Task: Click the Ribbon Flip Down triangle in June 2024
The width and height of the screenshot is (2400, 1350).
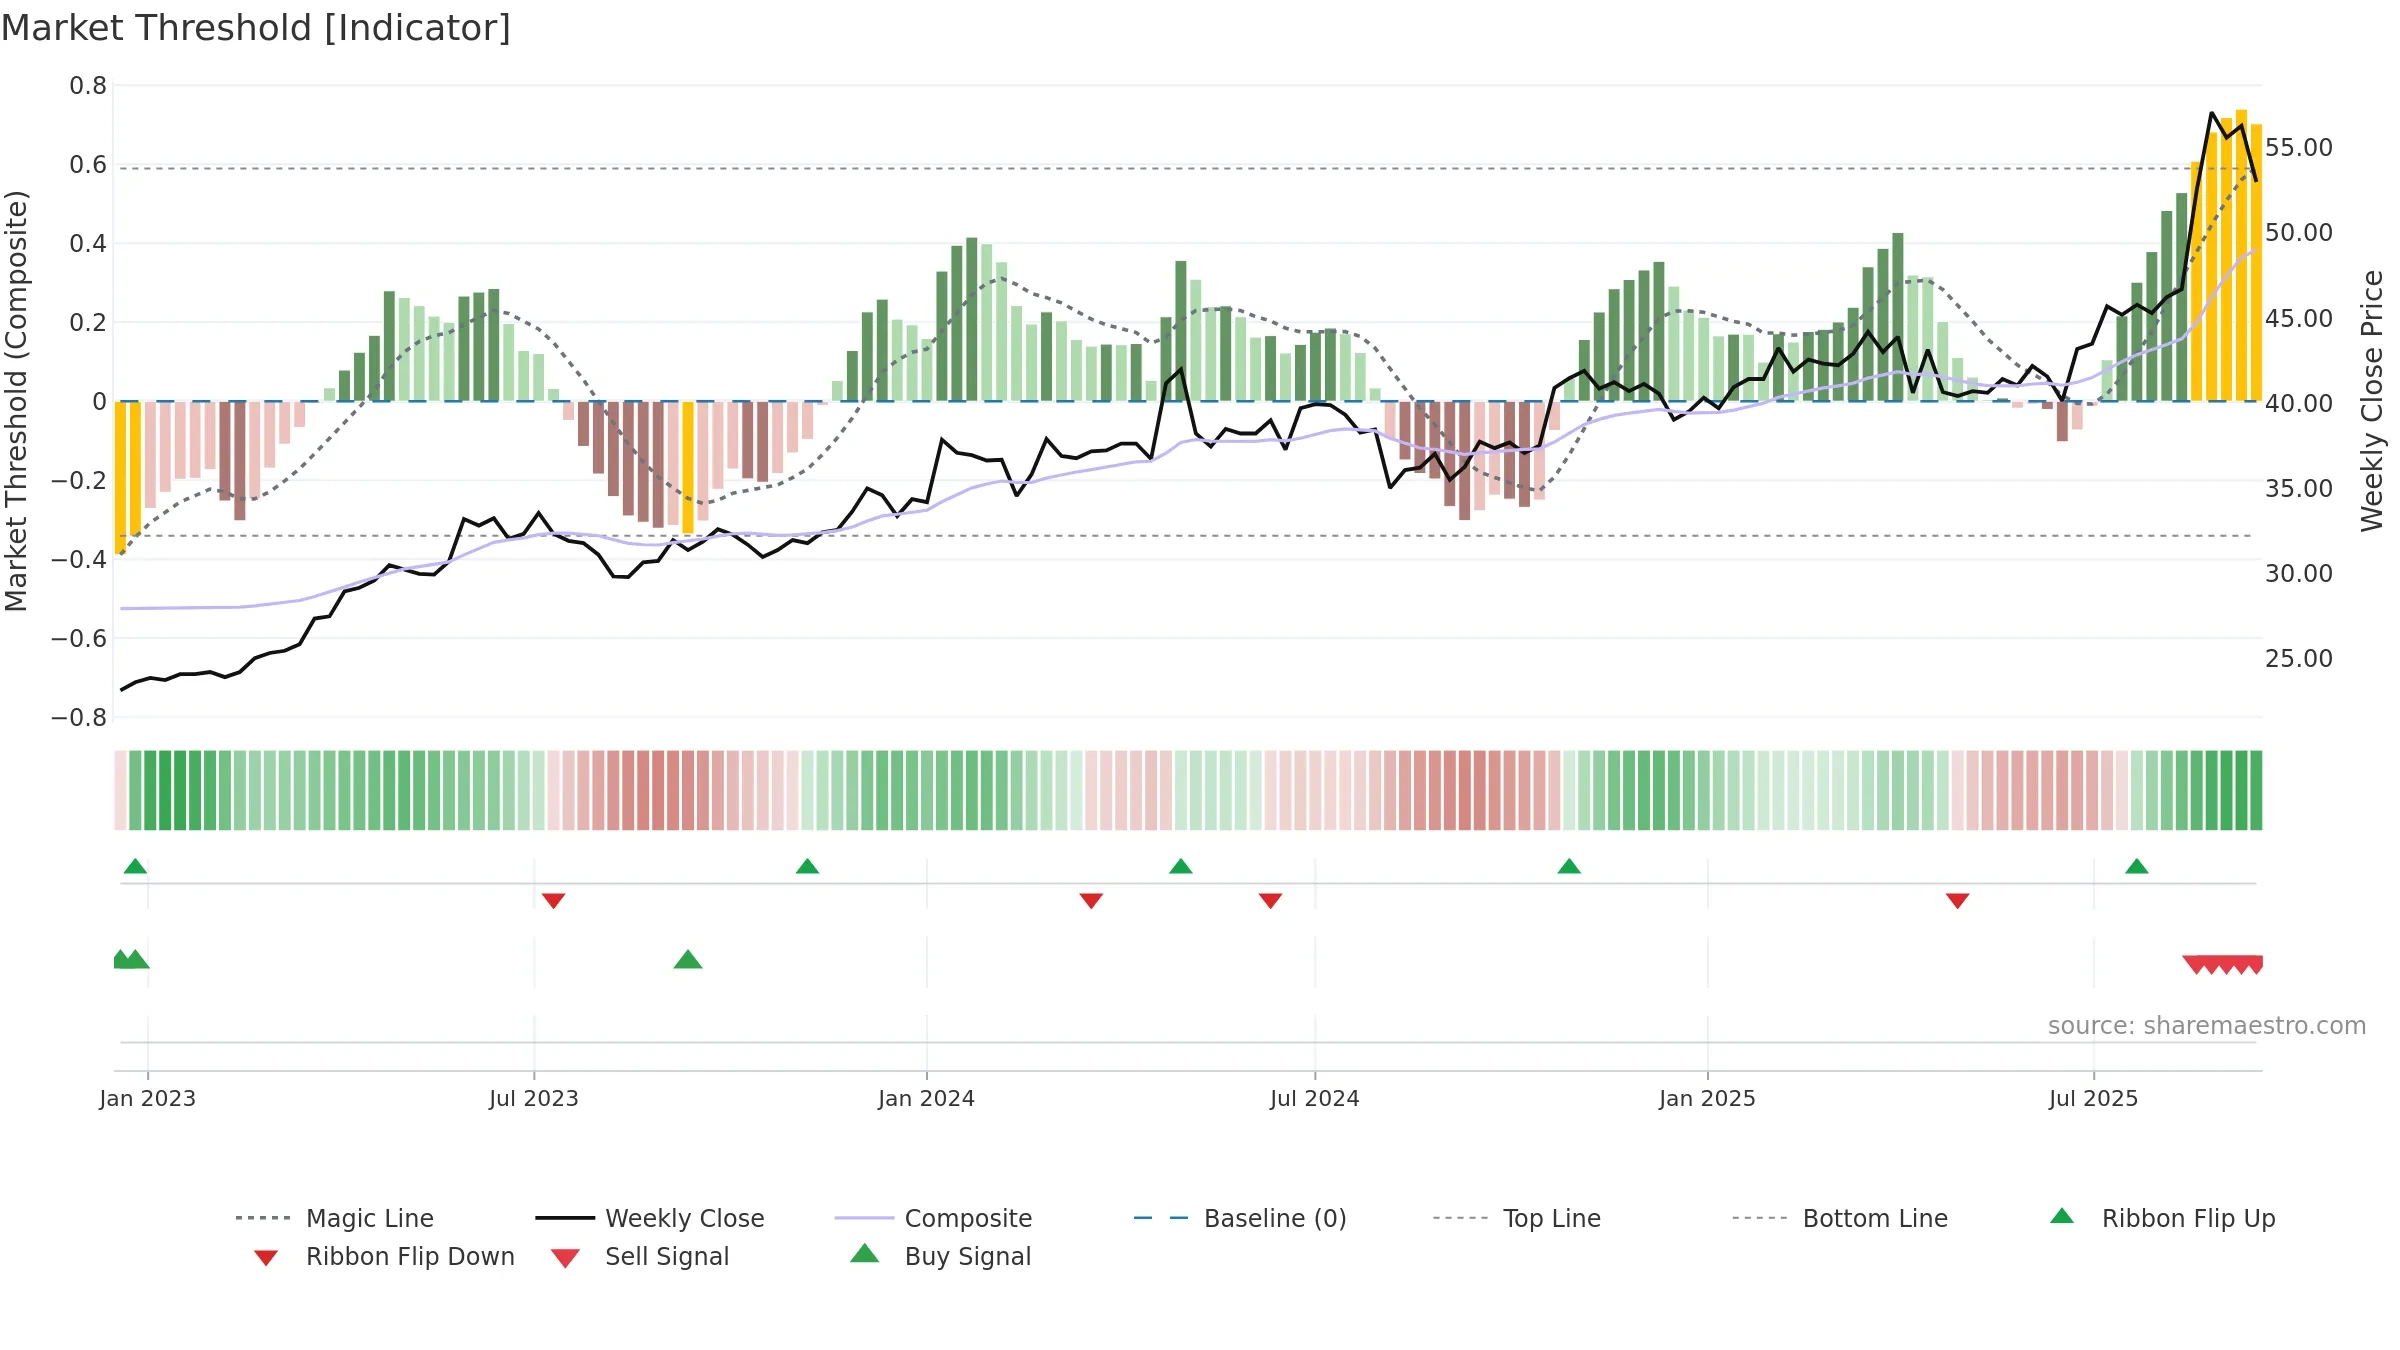Action: click(1270, 901)
